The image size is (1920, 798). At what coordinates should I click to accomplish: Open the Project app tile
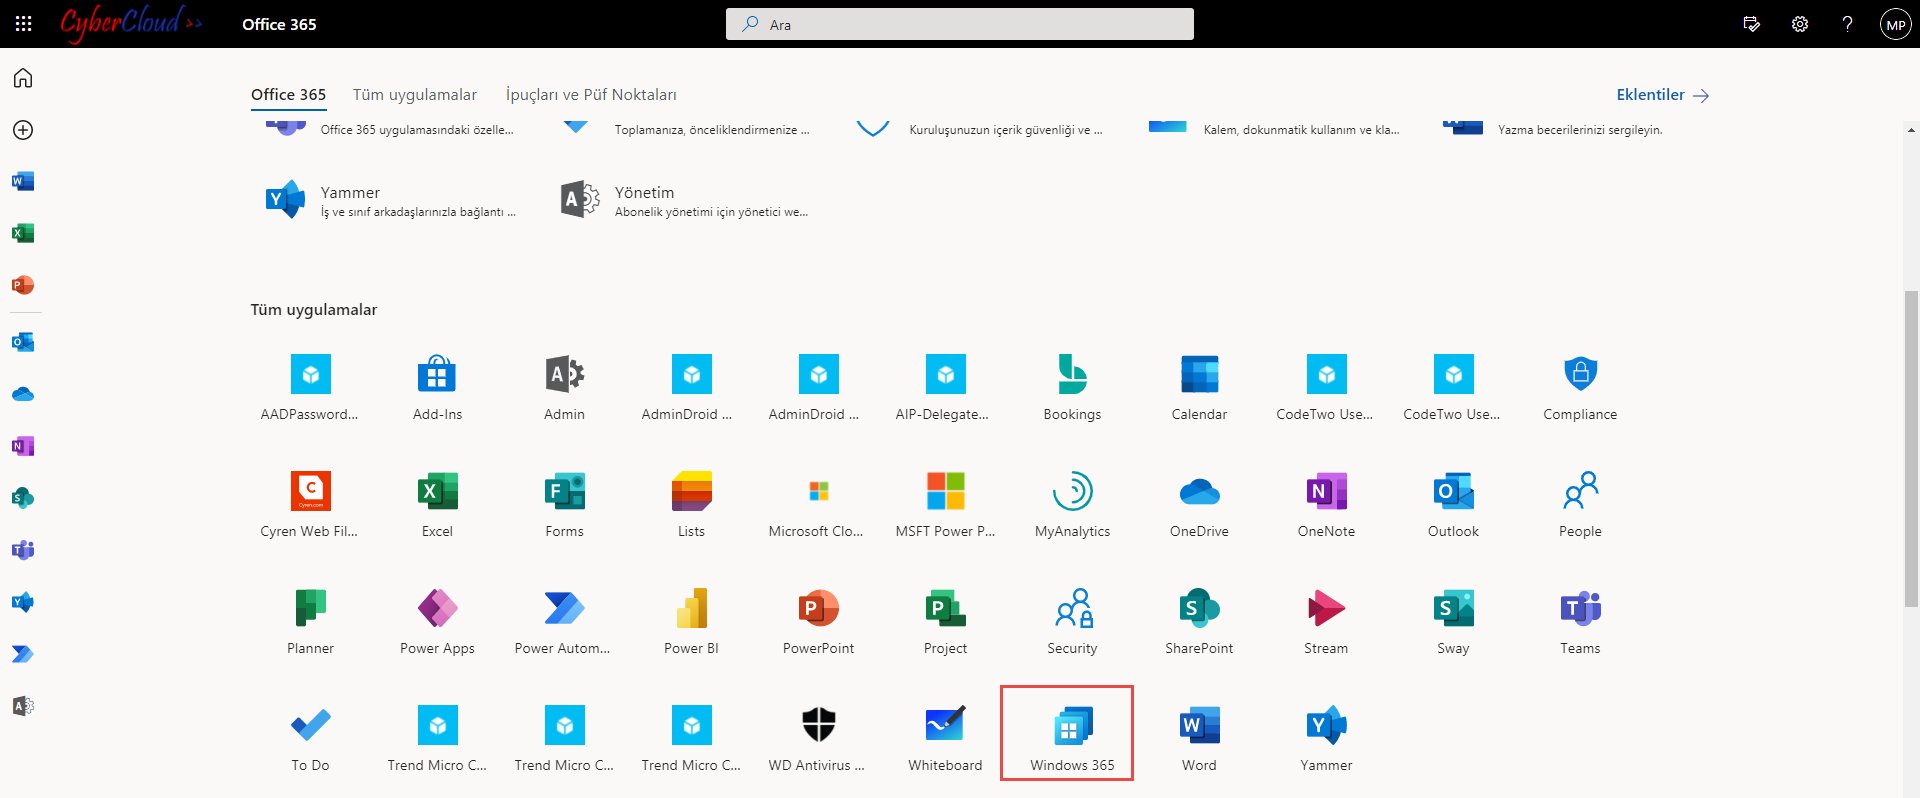pyautogui.click(x=945, y=622)
